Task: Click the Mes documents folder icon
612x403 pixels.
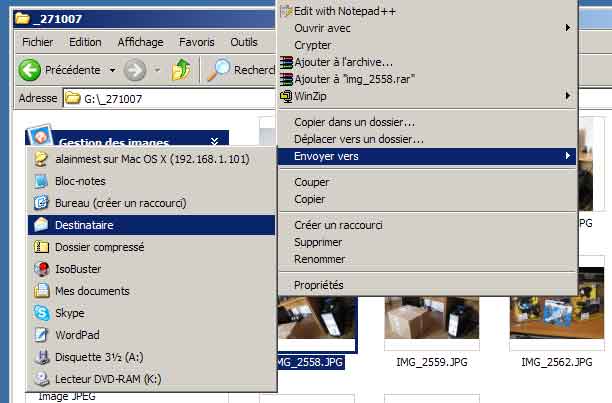Action: tap(41, 291)
